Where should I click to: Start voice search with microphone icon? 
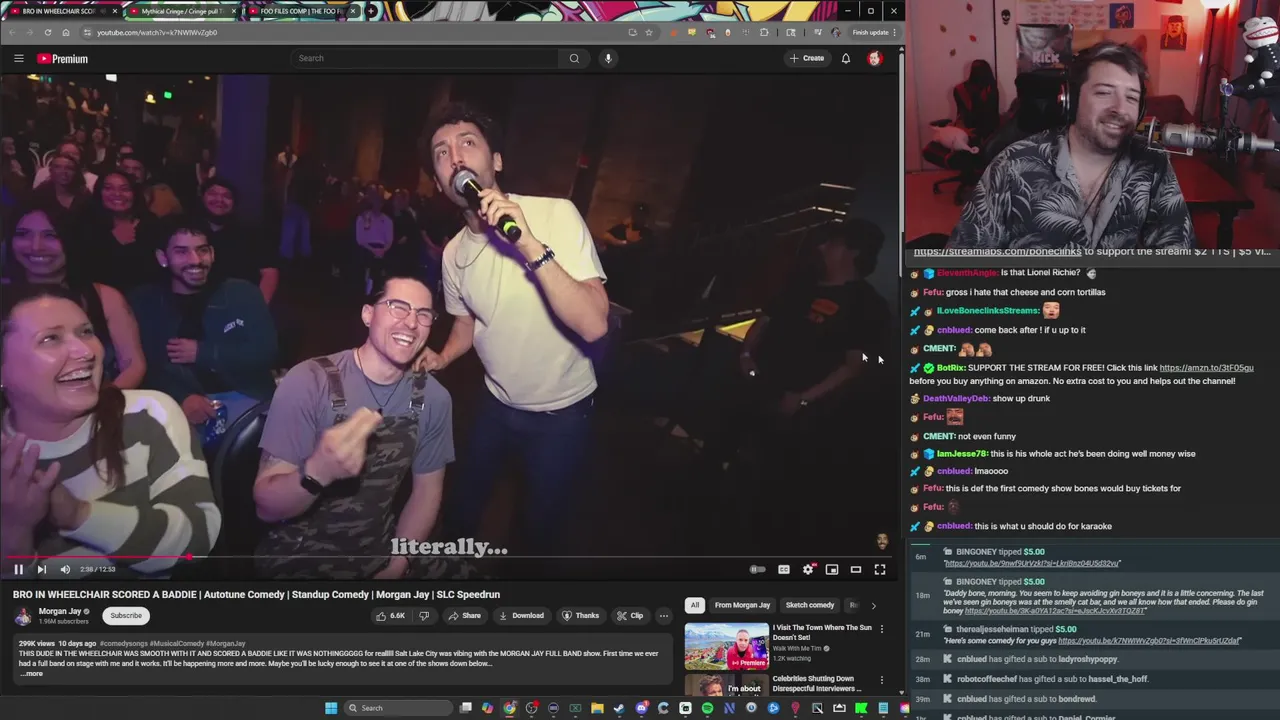(x=608, y=58)
